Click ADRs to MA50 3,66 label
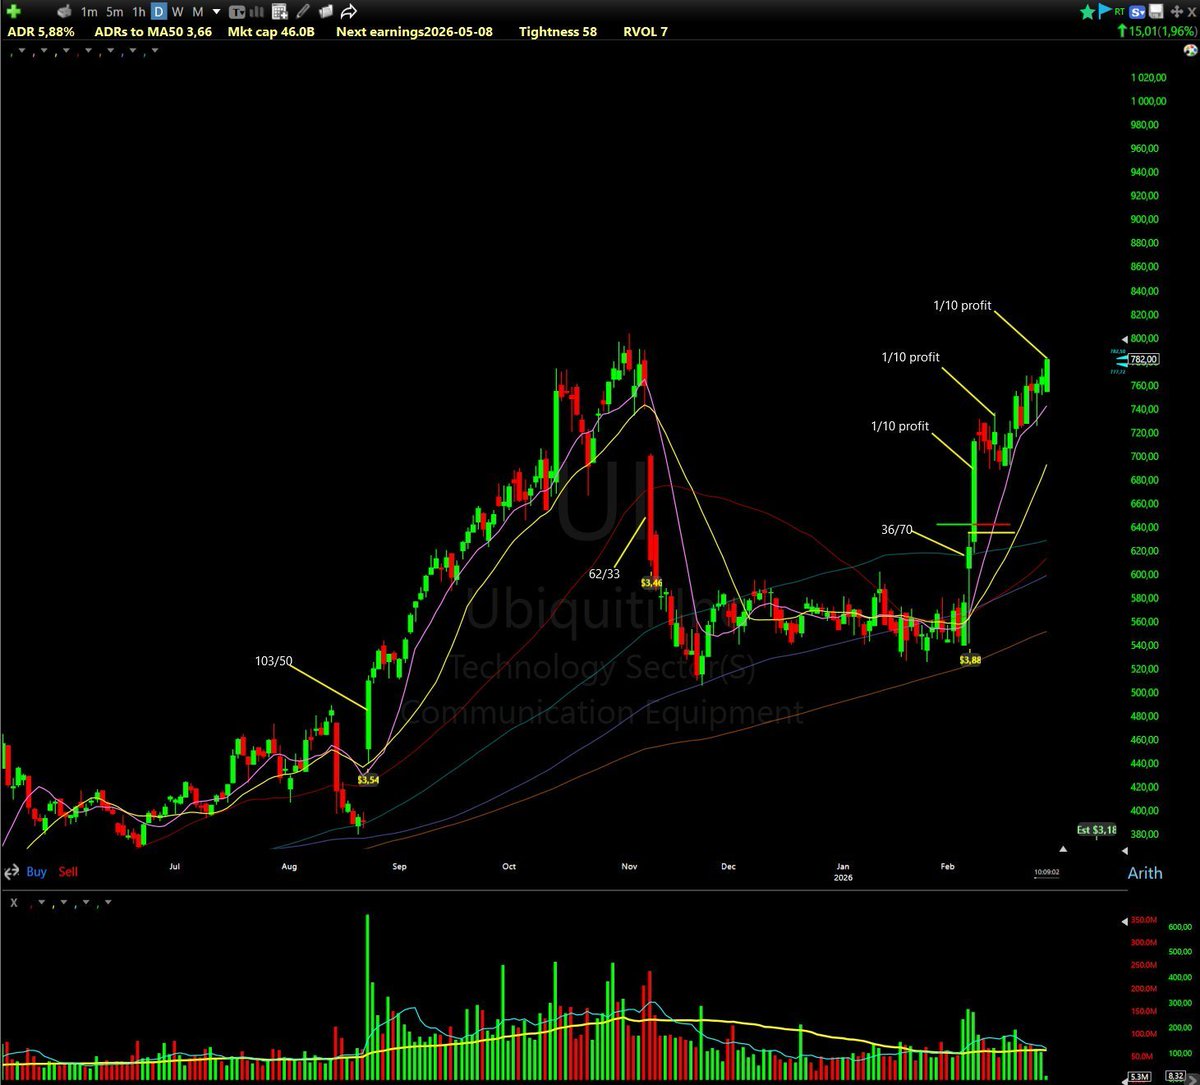The image size is (1200, 1085). pyautogui.click(x=153, y=32)
